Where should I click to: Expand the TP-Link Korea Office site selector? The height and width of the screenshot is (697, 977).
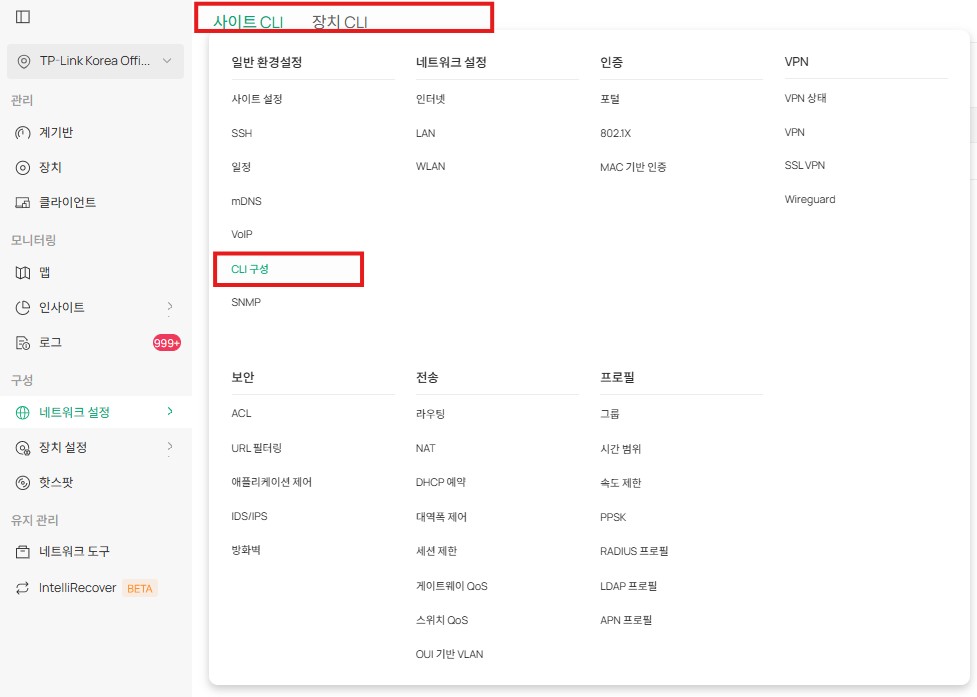click(x=95, y=61)
